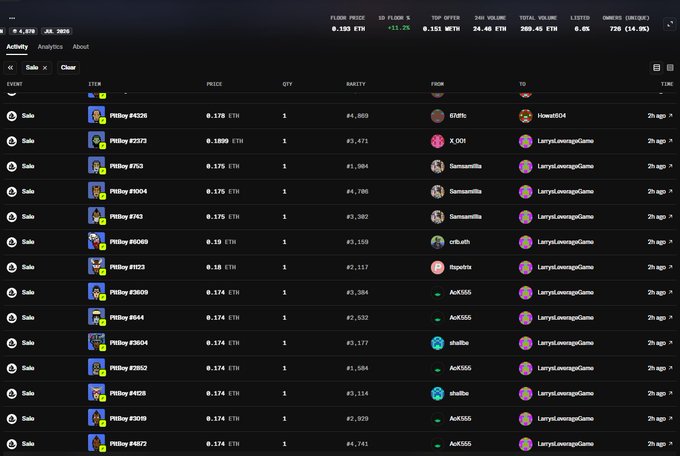Click the 0.1899 ETH price for PitBoy #2373
Image resolution: width=680 pixels, height=456 pixels.
click(x=225, y=141)
